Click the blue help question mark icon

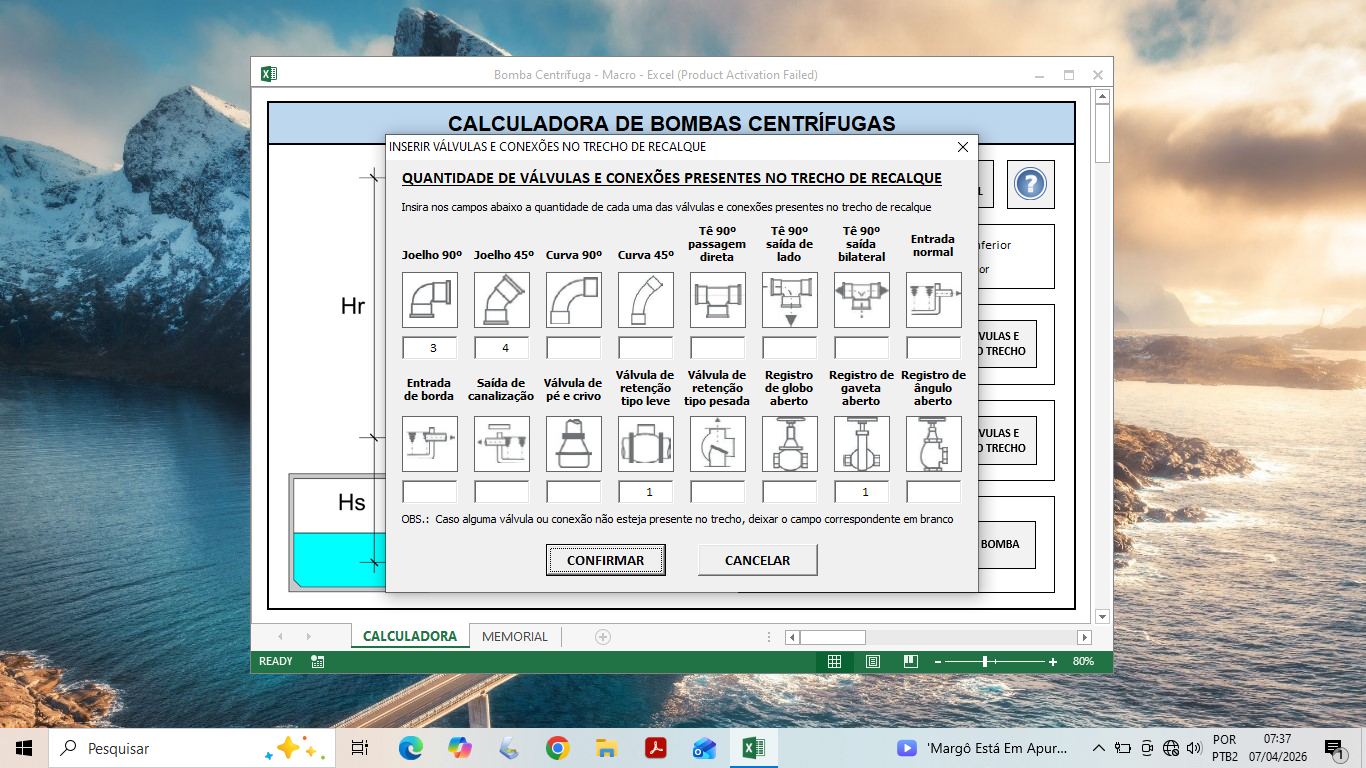[1030, 184]
